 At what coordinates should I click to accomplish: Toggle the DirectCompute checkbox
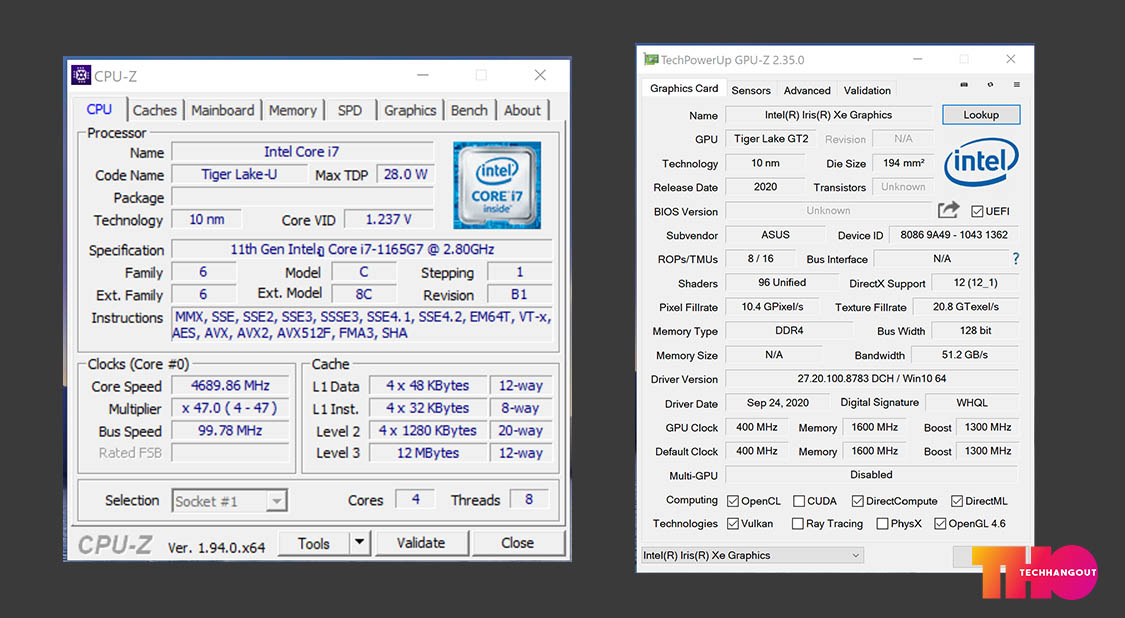click(857, 501)
